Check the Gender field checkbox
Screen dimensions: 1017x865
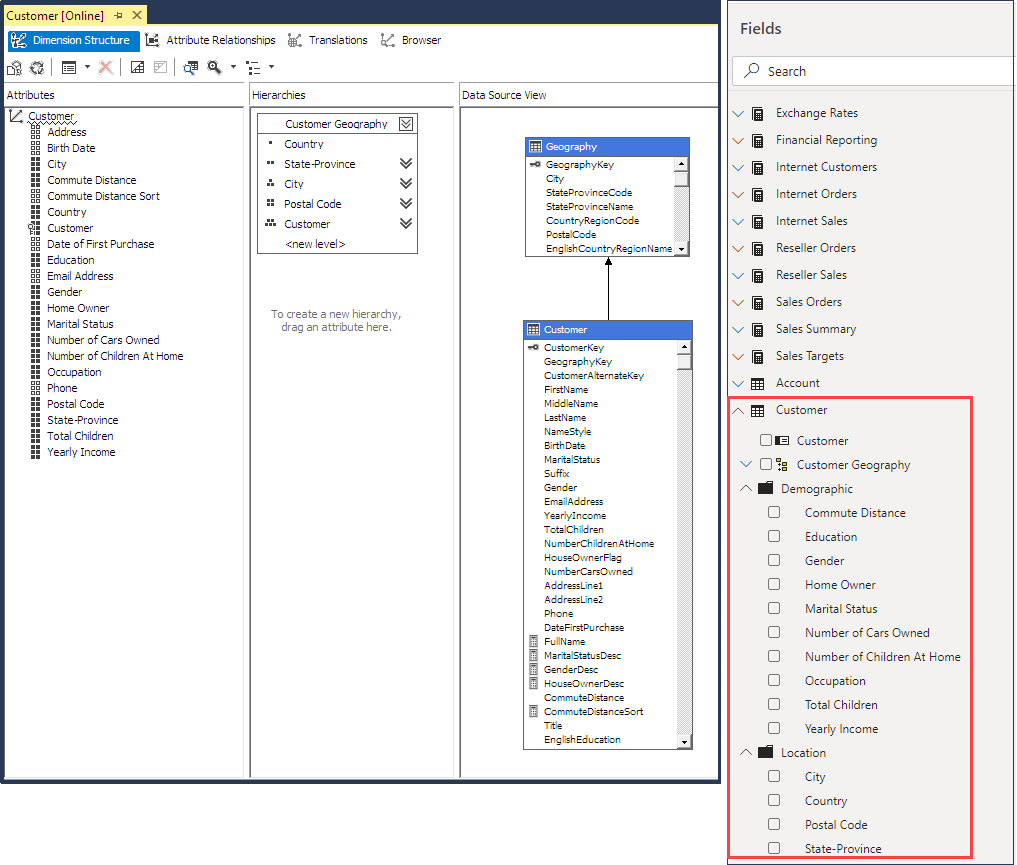tap(774, 560)
